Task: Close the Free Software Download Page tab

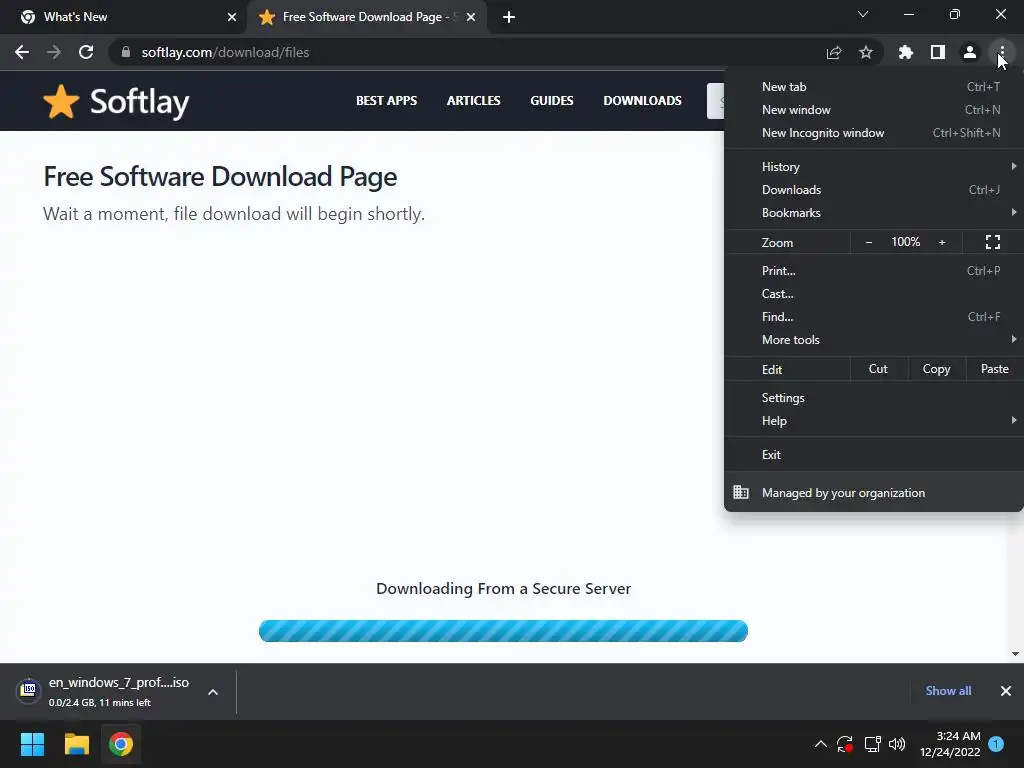Action: [x=471, y=17]
